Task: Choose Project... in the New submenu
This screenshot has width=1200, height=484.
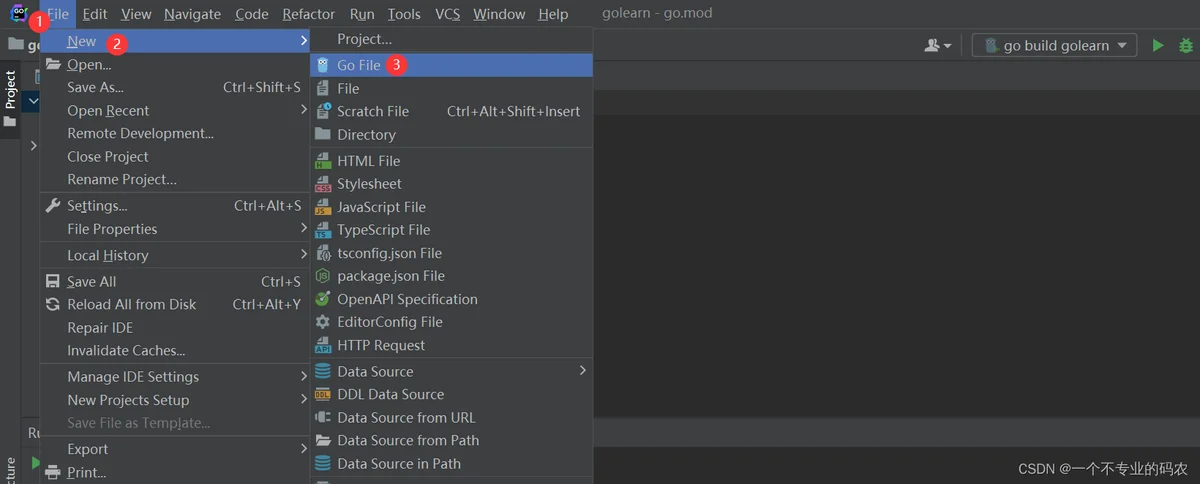Action: pos(451,39)
